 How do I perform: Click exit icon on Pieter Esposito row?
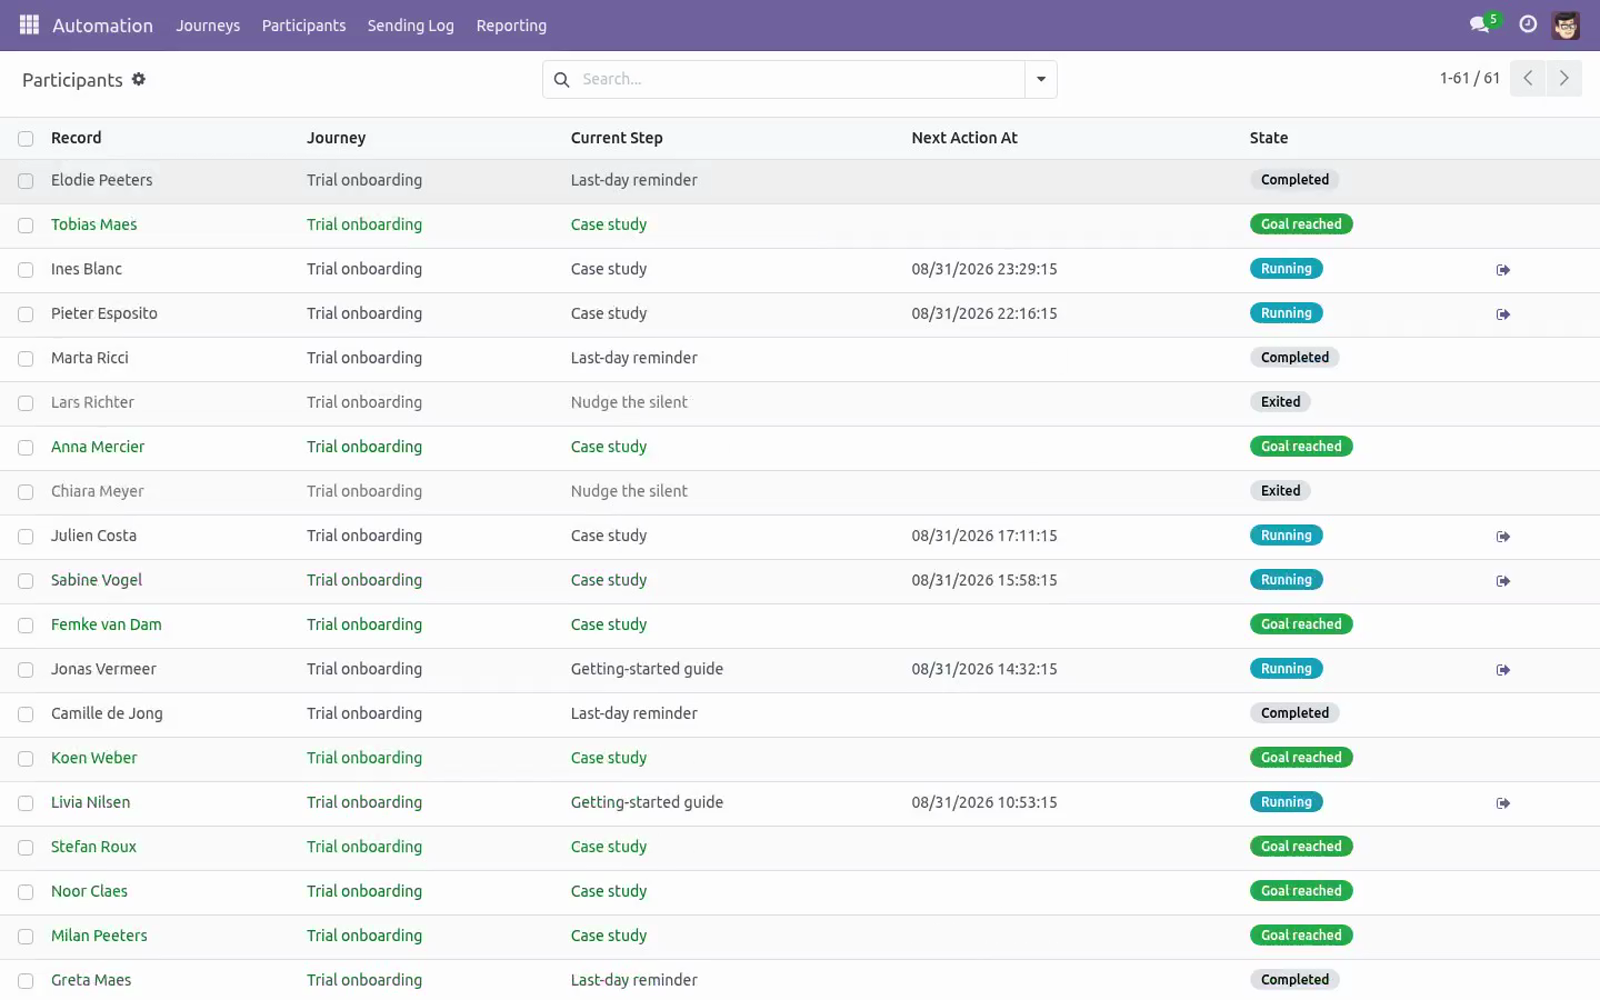(1503, 314)
